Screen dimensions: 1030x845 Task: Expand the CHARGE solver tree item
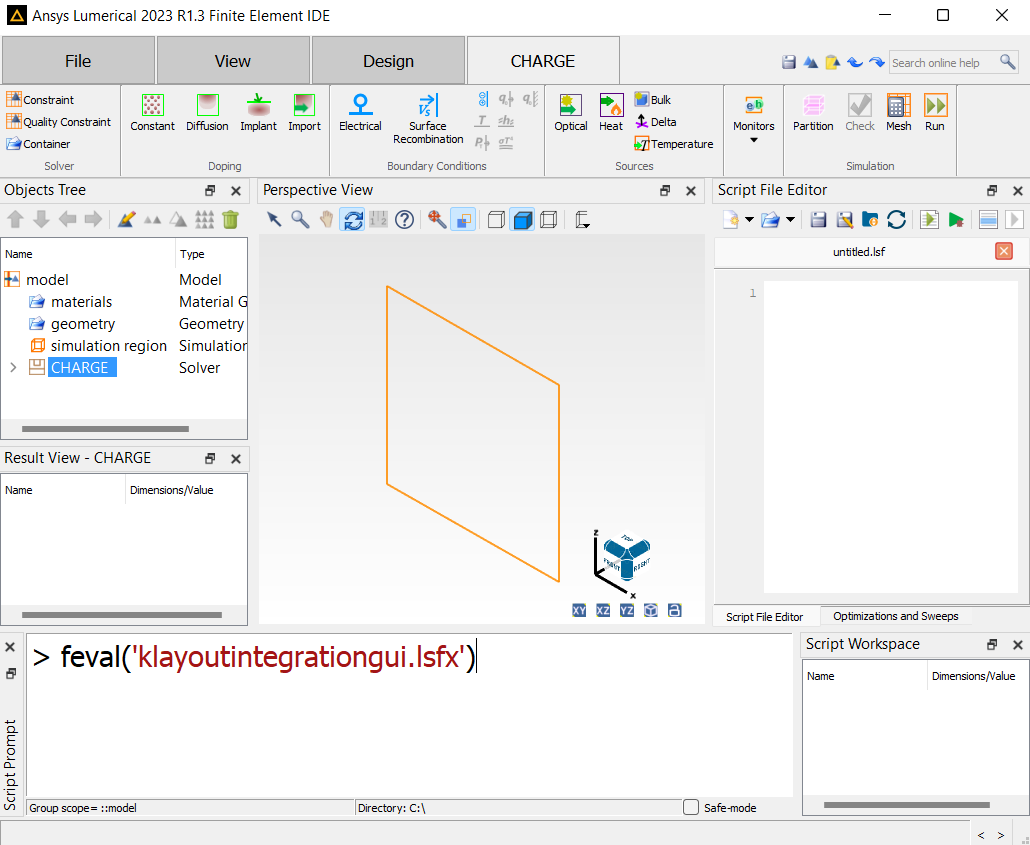click(11, 367)
